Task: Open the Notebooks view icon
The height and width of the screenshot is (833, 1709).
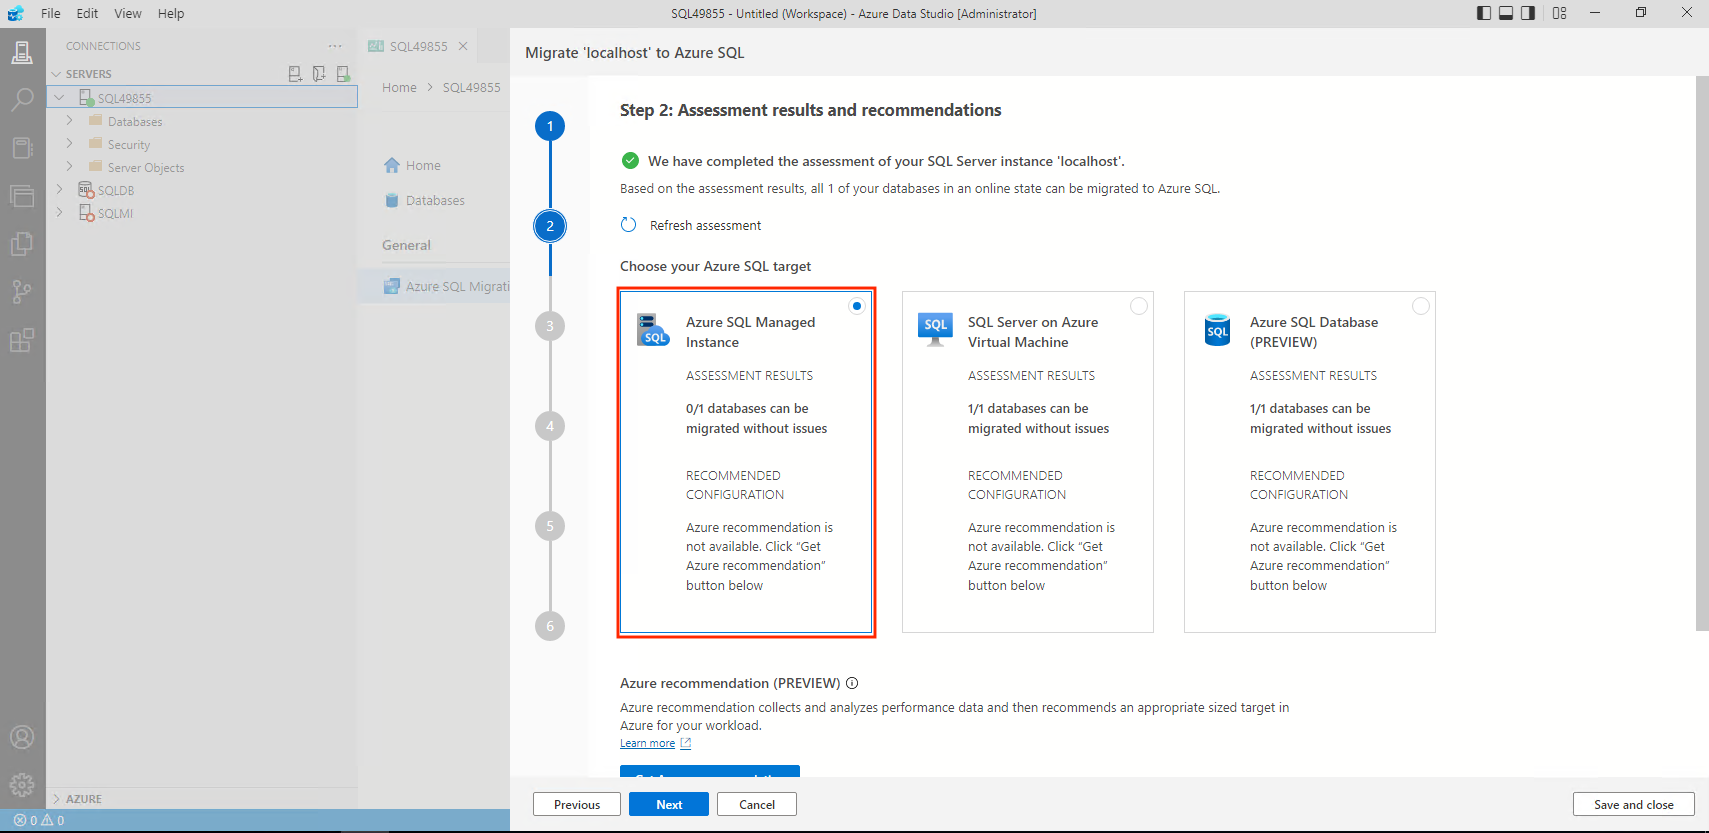Action: [22, 148]
